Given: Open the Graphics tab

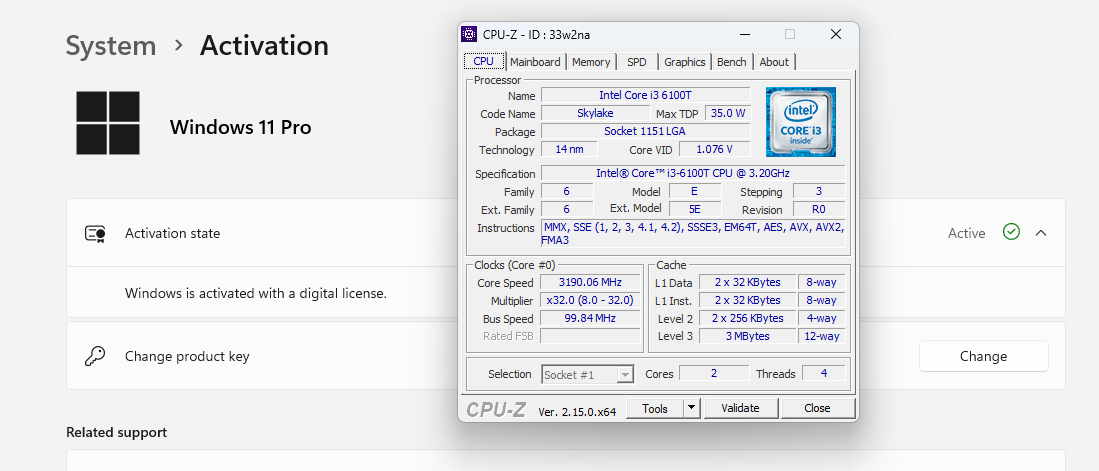Looking at the screenshot, I should pyautogui.click(x=685, y=62).
